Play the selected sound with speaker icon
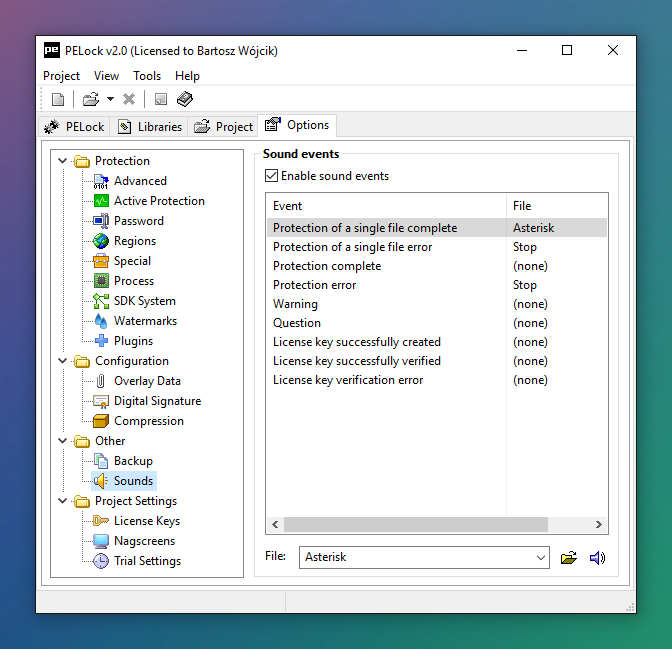Screen dimensions: 672x649 click(597, 558)
